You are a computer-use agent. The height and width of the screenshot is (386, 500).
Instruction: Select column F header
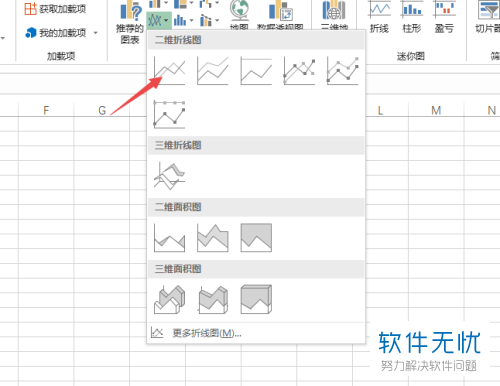pyautogui.click(x=46, y=110)
